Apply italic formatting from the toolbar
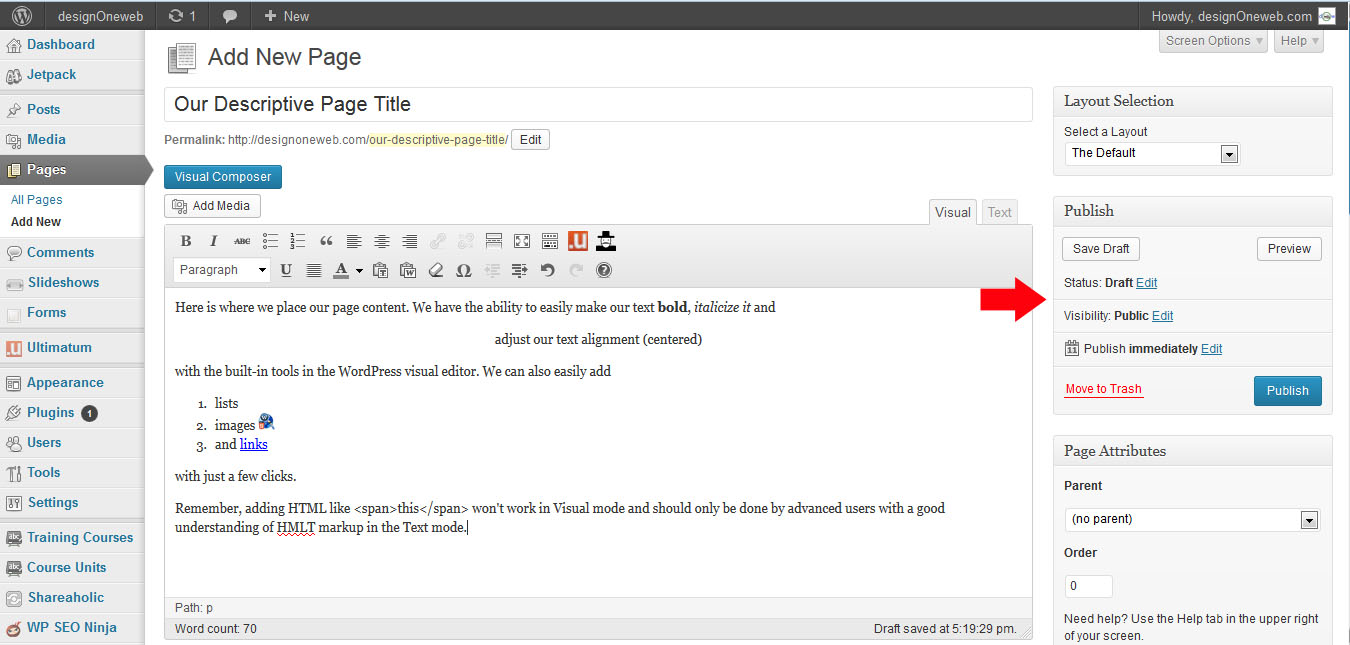This screenshot has width=1350, height=645. [214, 241]
